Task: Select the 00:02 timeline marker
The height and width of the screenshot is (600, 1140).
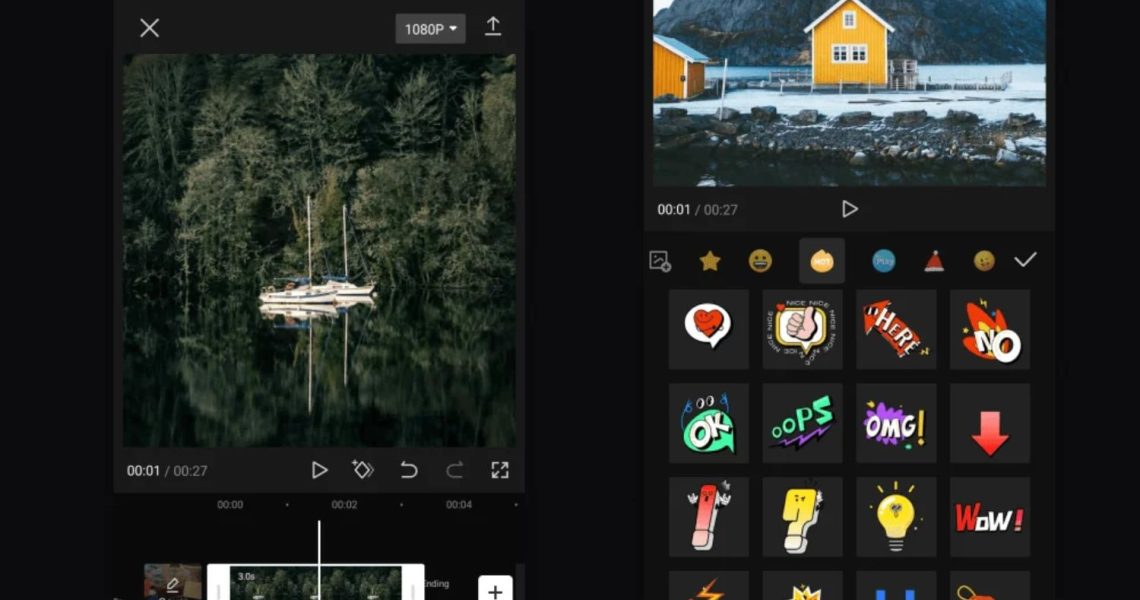Action: click(x=344, y=505)
